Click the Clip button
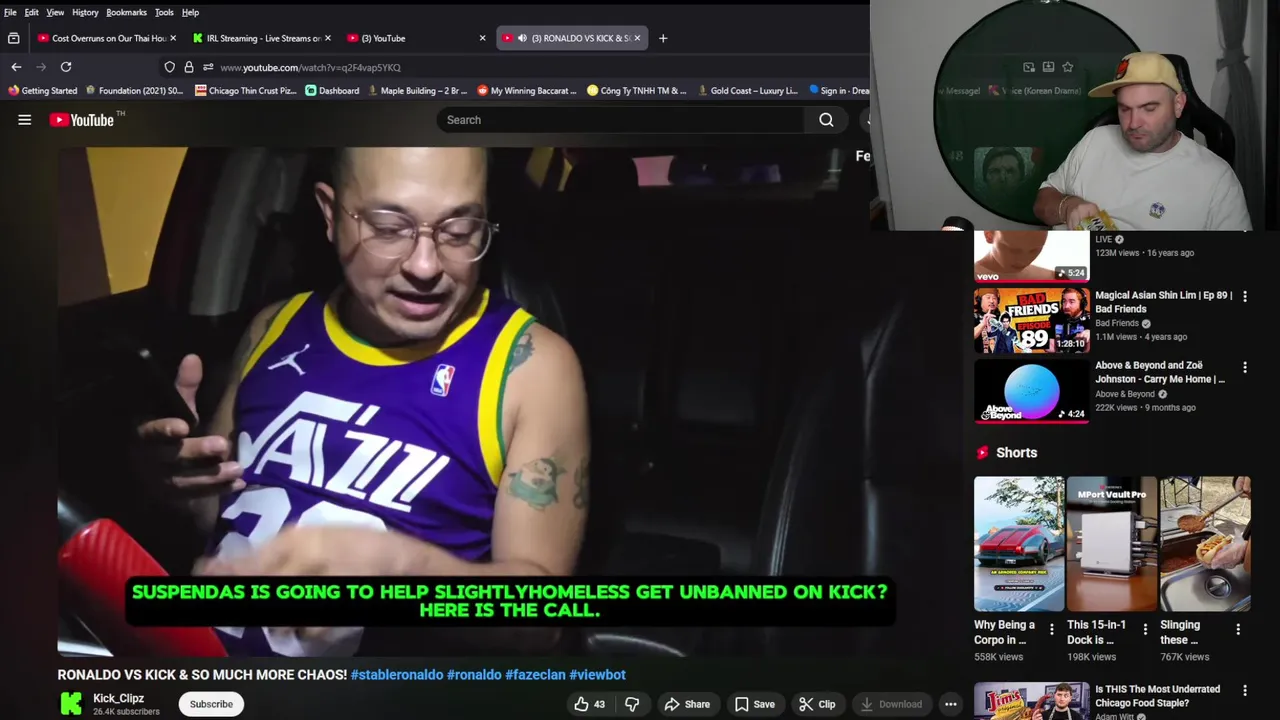1280x720 pixels. pyautogui.click(x=817, y=704)
